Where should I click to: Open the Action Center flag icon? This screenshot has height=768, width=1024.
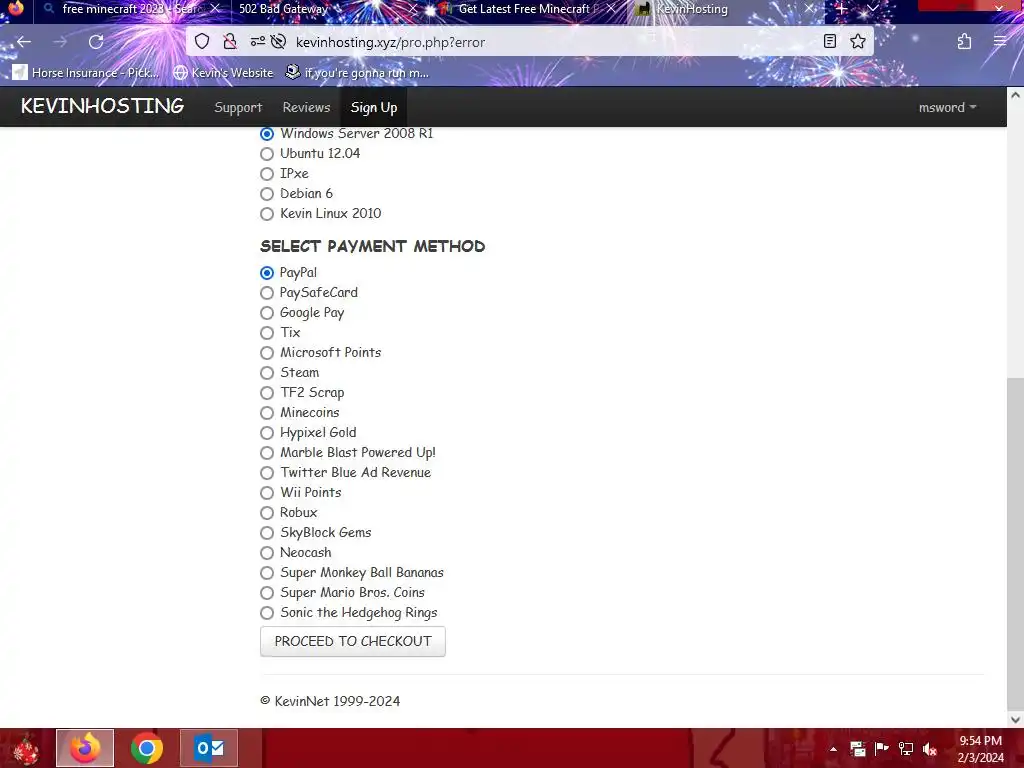(882, 749)
